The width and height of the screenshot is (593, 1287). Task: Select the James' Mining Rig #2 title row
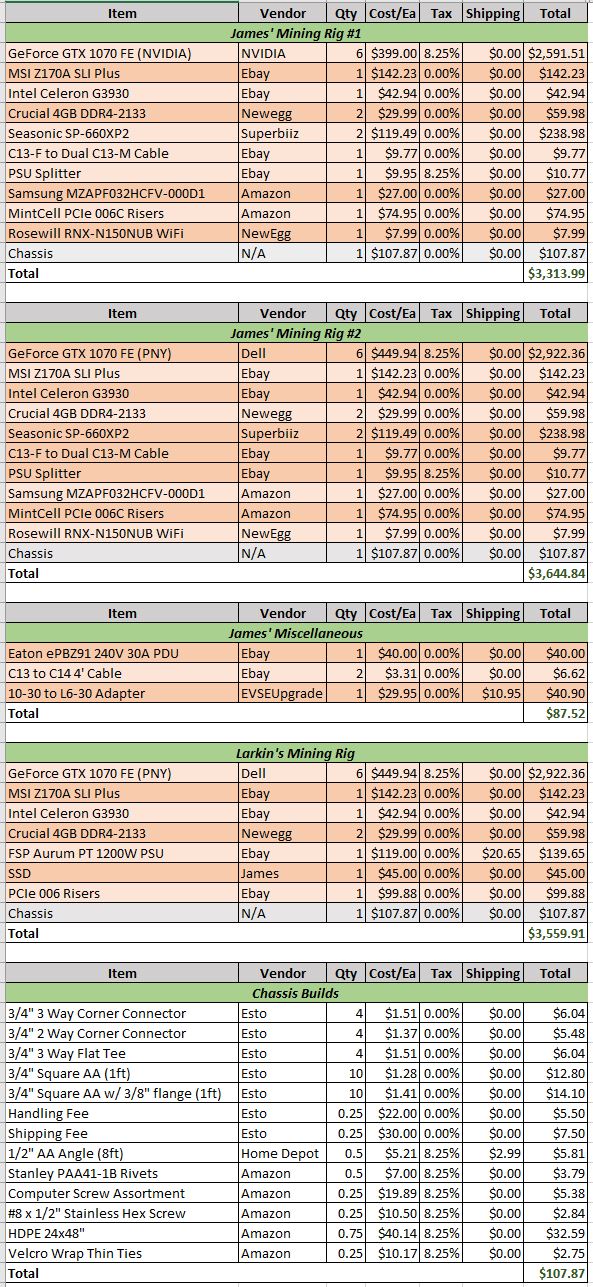[x=297, y=333]
